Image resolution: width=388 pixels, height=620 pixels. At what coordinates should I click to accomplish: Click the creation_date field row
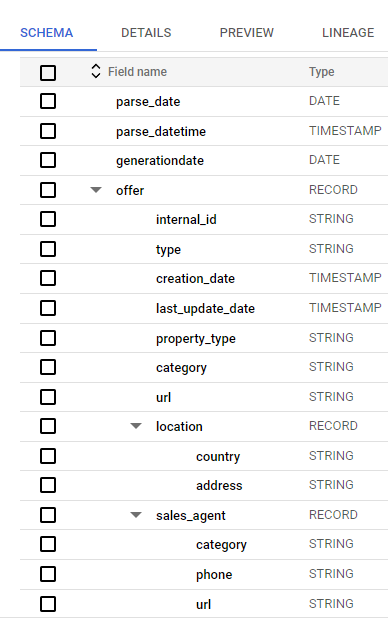[204, 278]
